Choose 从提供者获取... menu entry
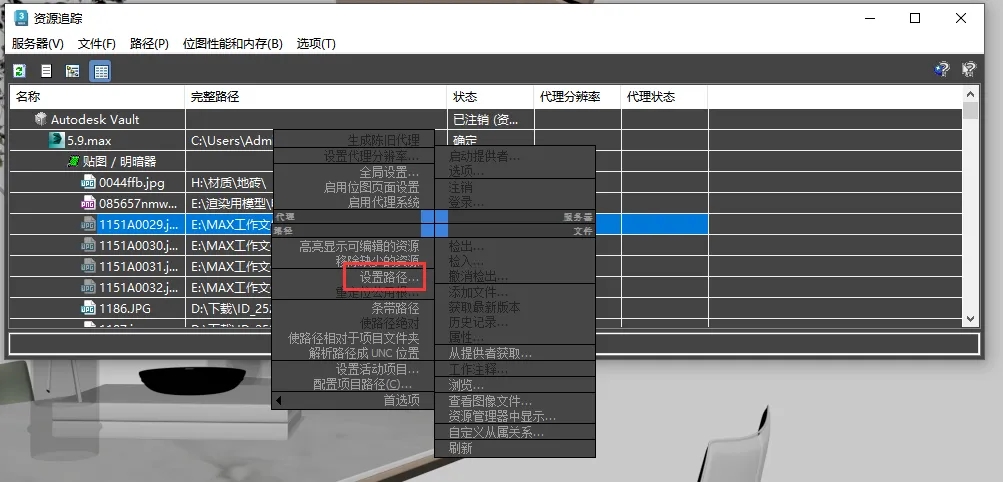This screenshot has height=482, width=1003. [x=491, y=353]
